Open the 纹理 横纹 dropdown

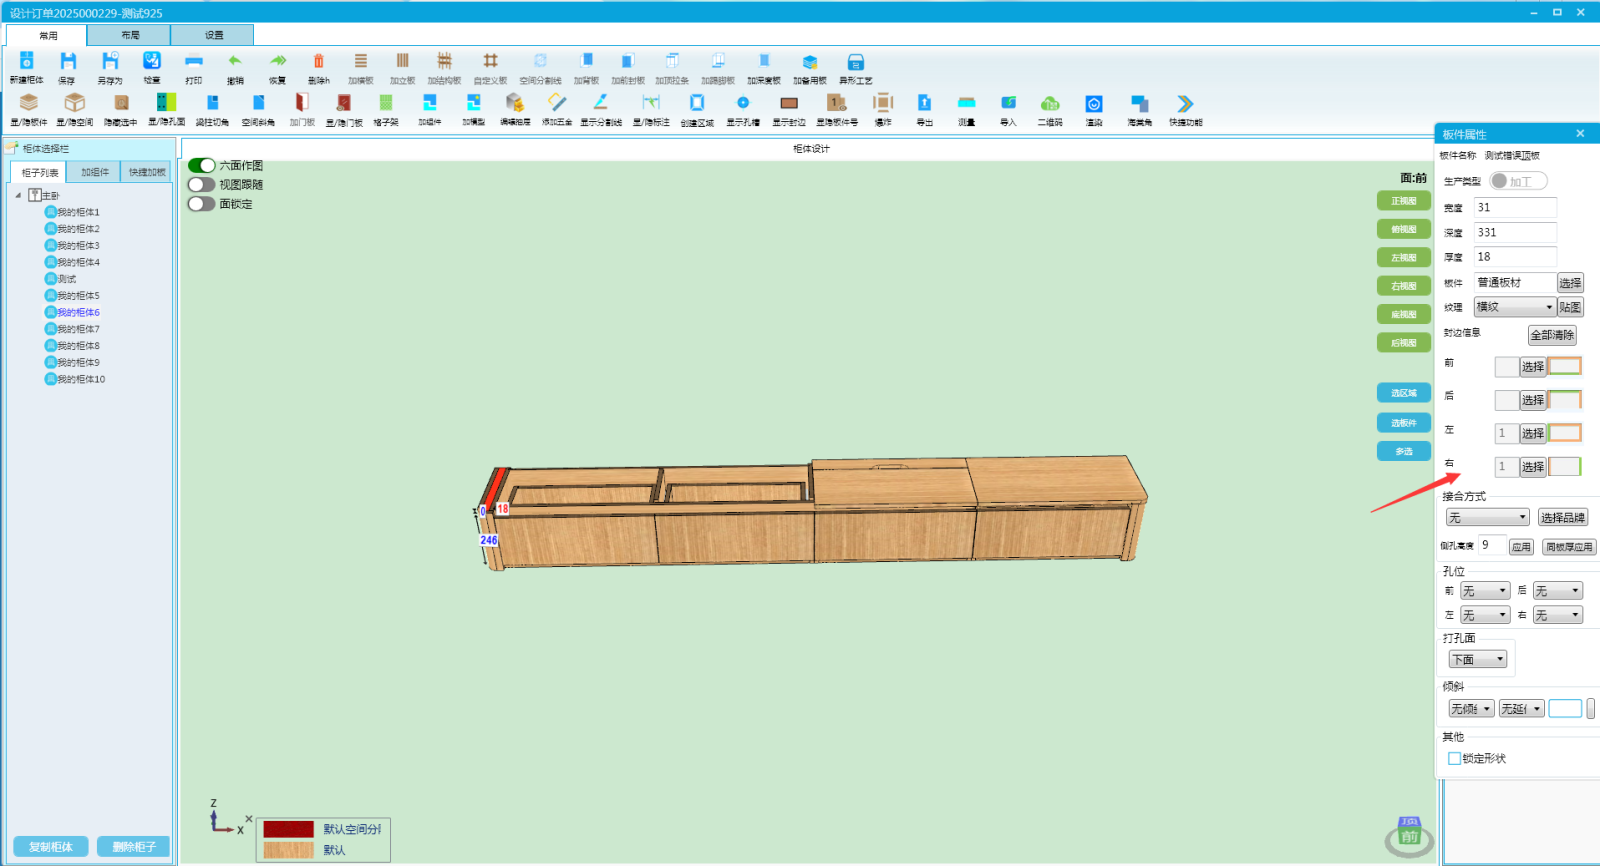coord(1515,307)
